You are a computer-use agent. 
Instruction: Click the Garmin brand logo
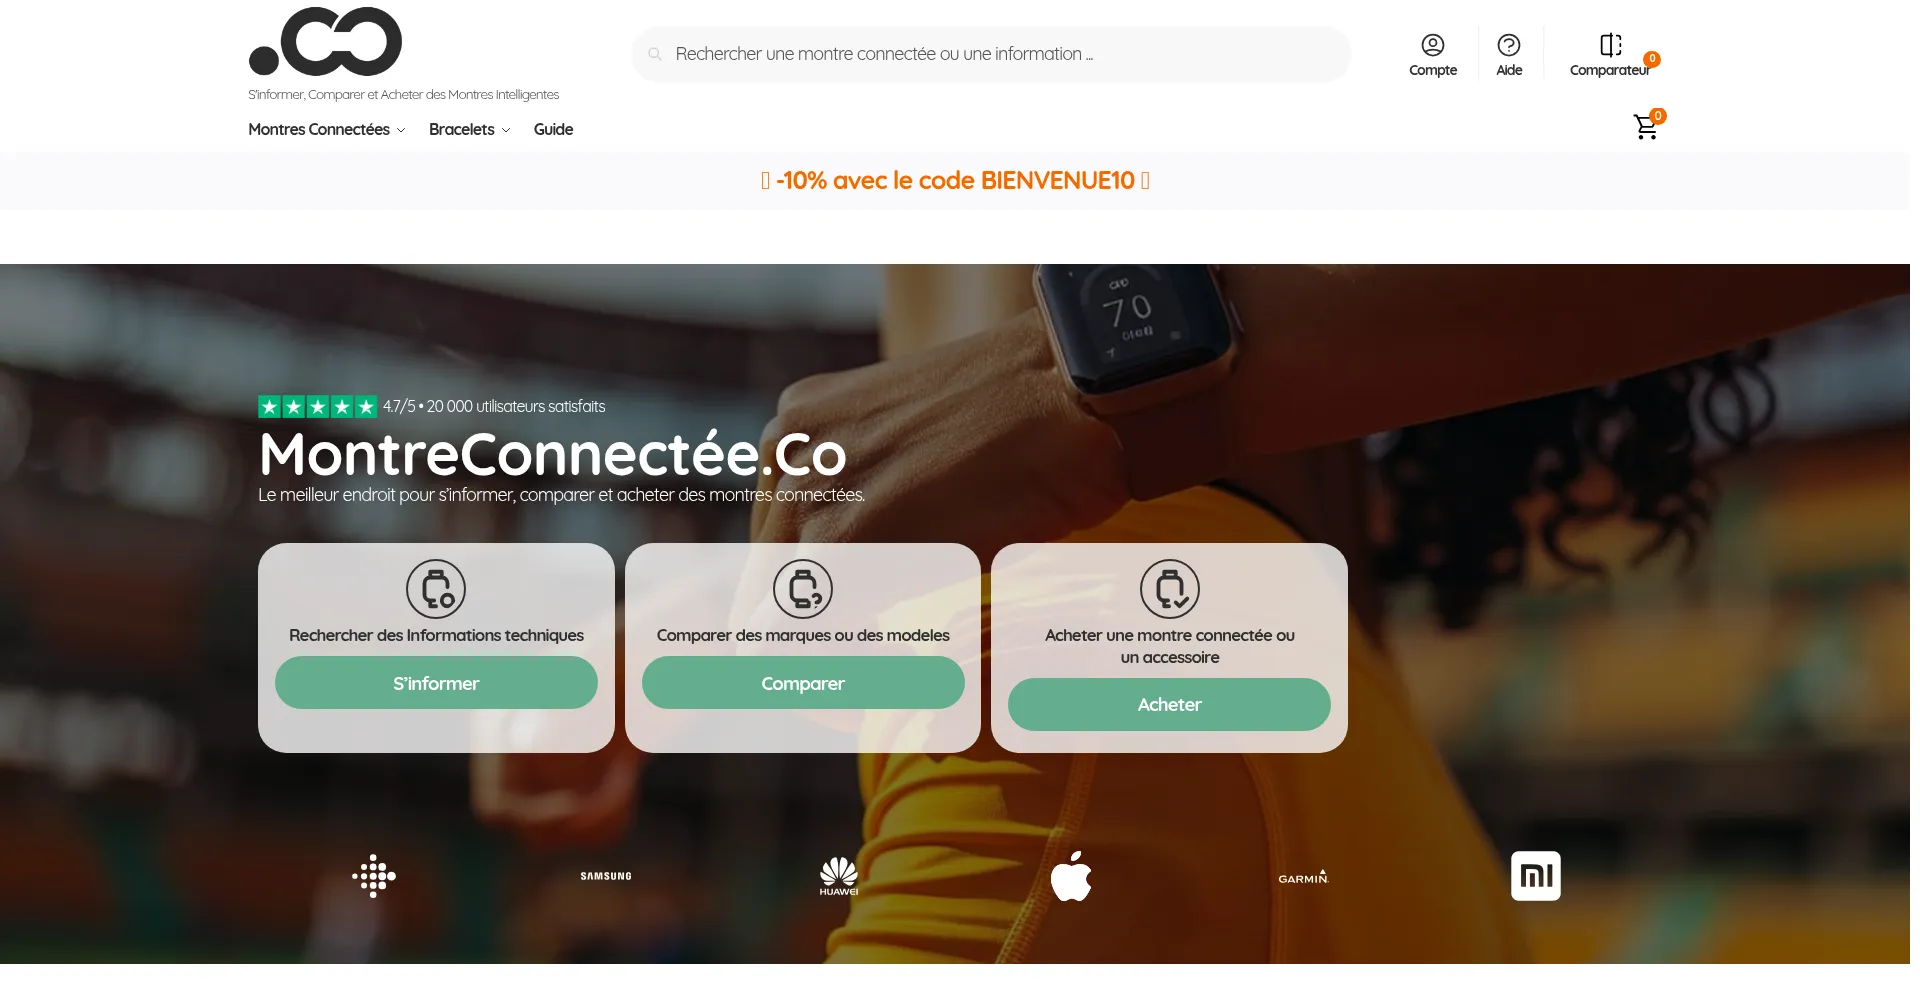click(x=1303, y=877)
